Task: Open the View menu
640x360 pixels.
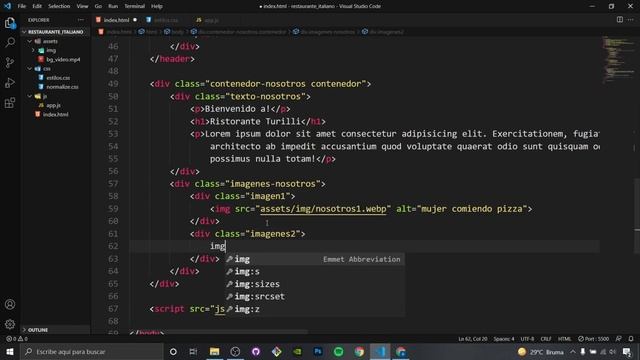Action: [x=82, y=6]
